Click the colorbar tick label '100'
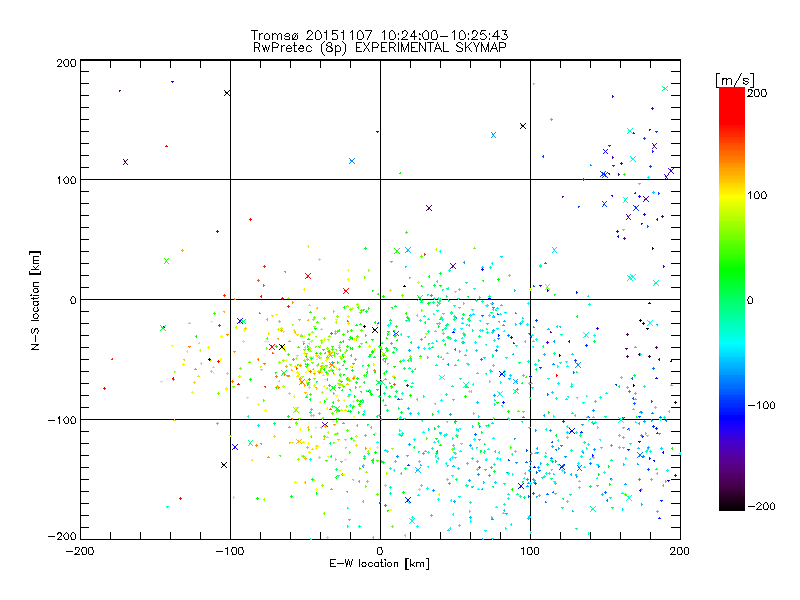Viewport: 800px width, 600px height. [x=757, y=195]
